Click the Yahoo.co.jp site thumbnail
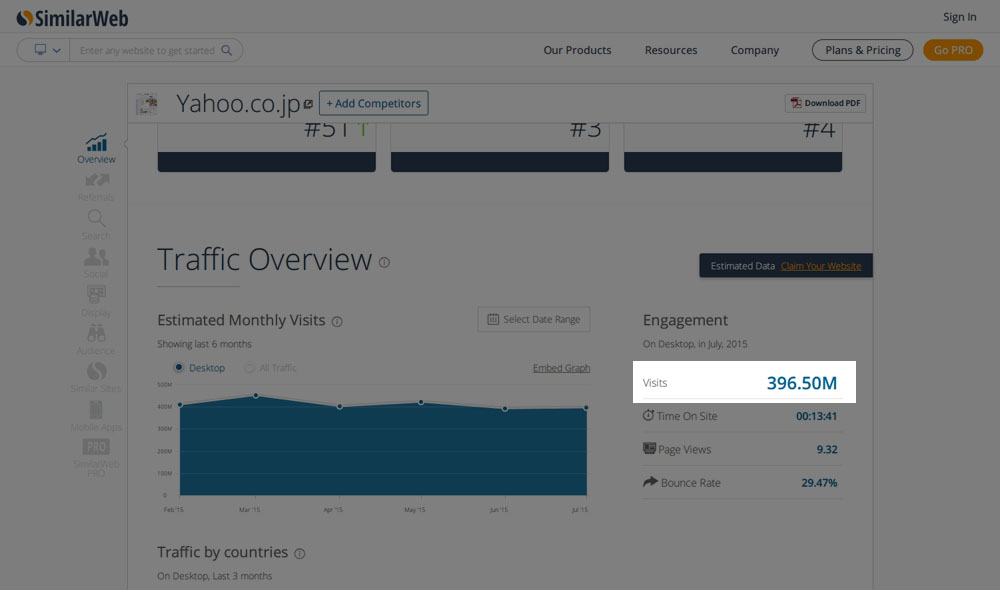 tap(147, 103)
